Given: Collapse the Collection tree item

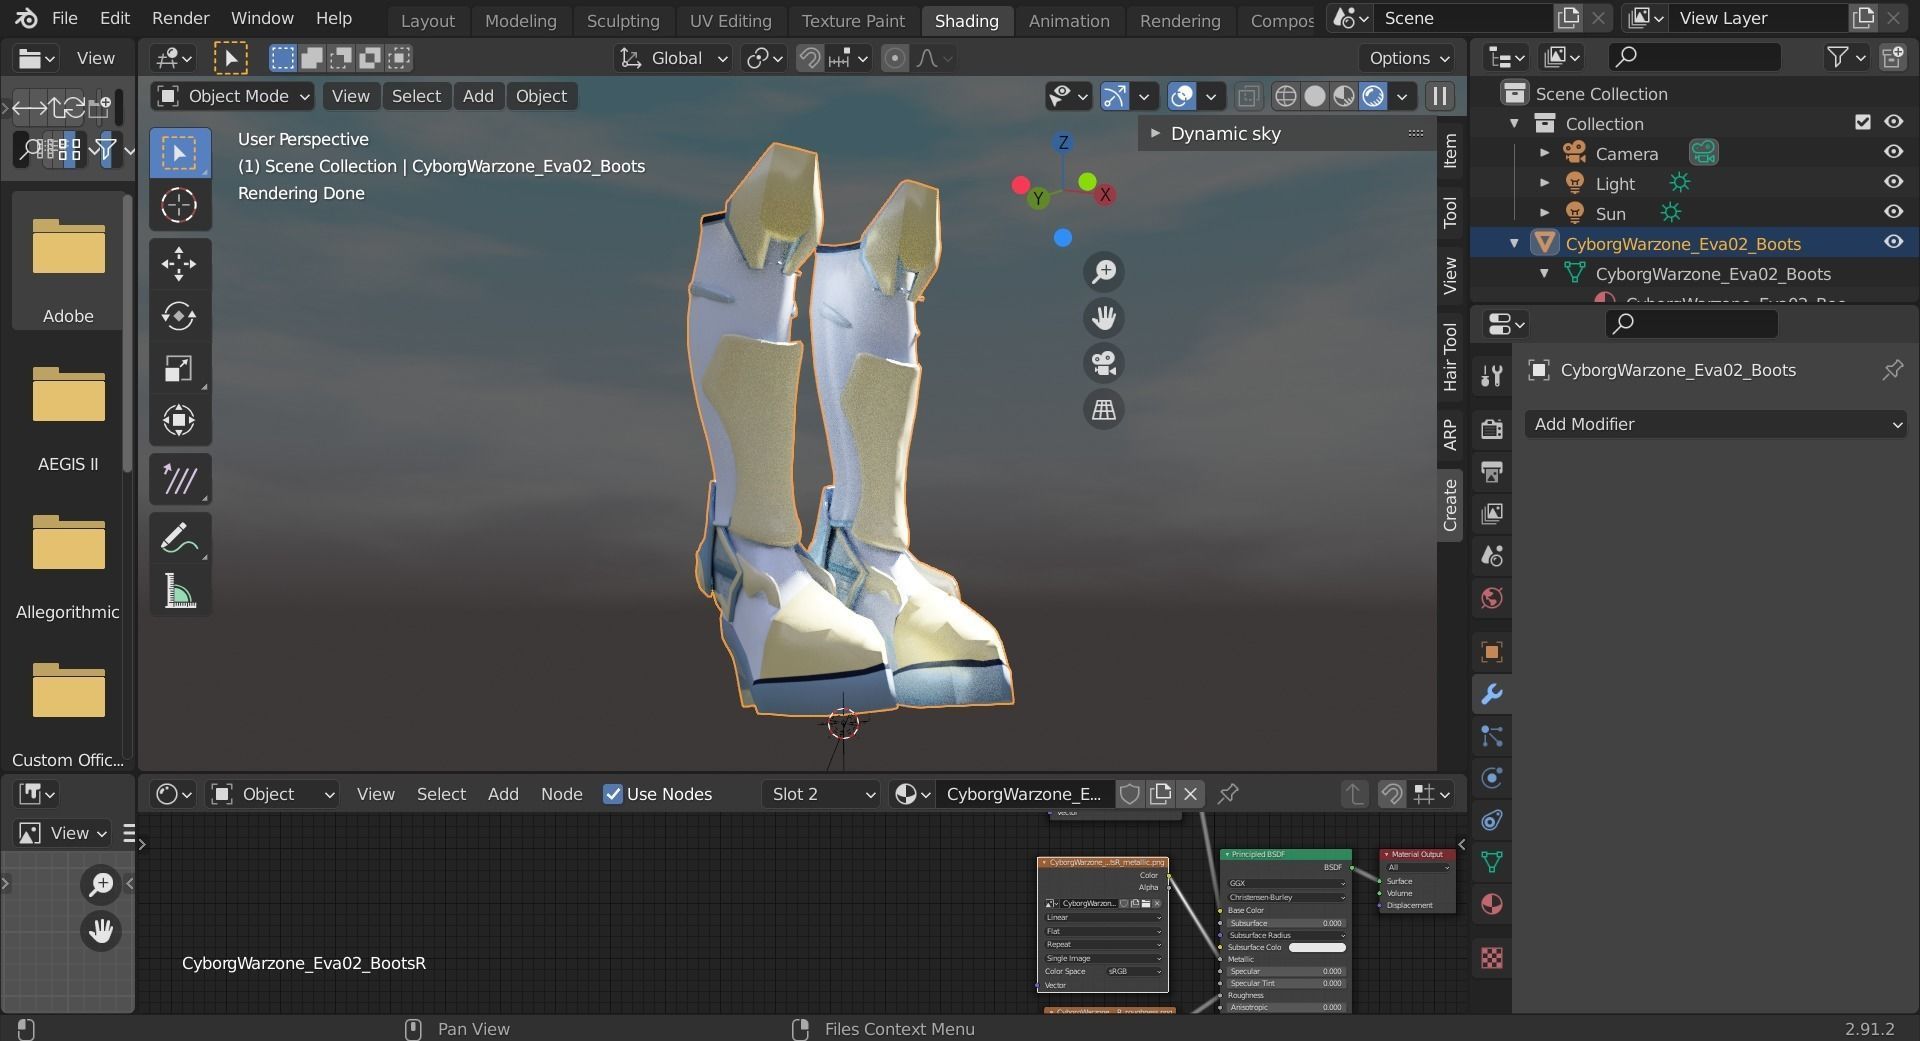Looking at the screenshot, I should [x=1514, y=123].
